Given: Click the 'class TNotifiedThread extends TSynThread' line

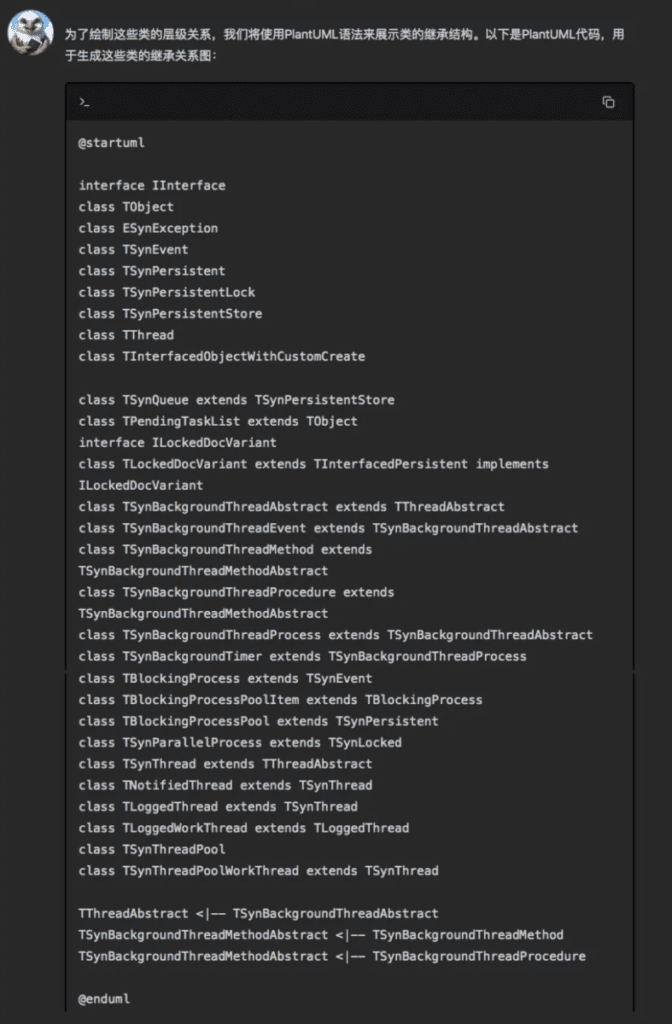Looking at the screenshot, I should (225, 785).
